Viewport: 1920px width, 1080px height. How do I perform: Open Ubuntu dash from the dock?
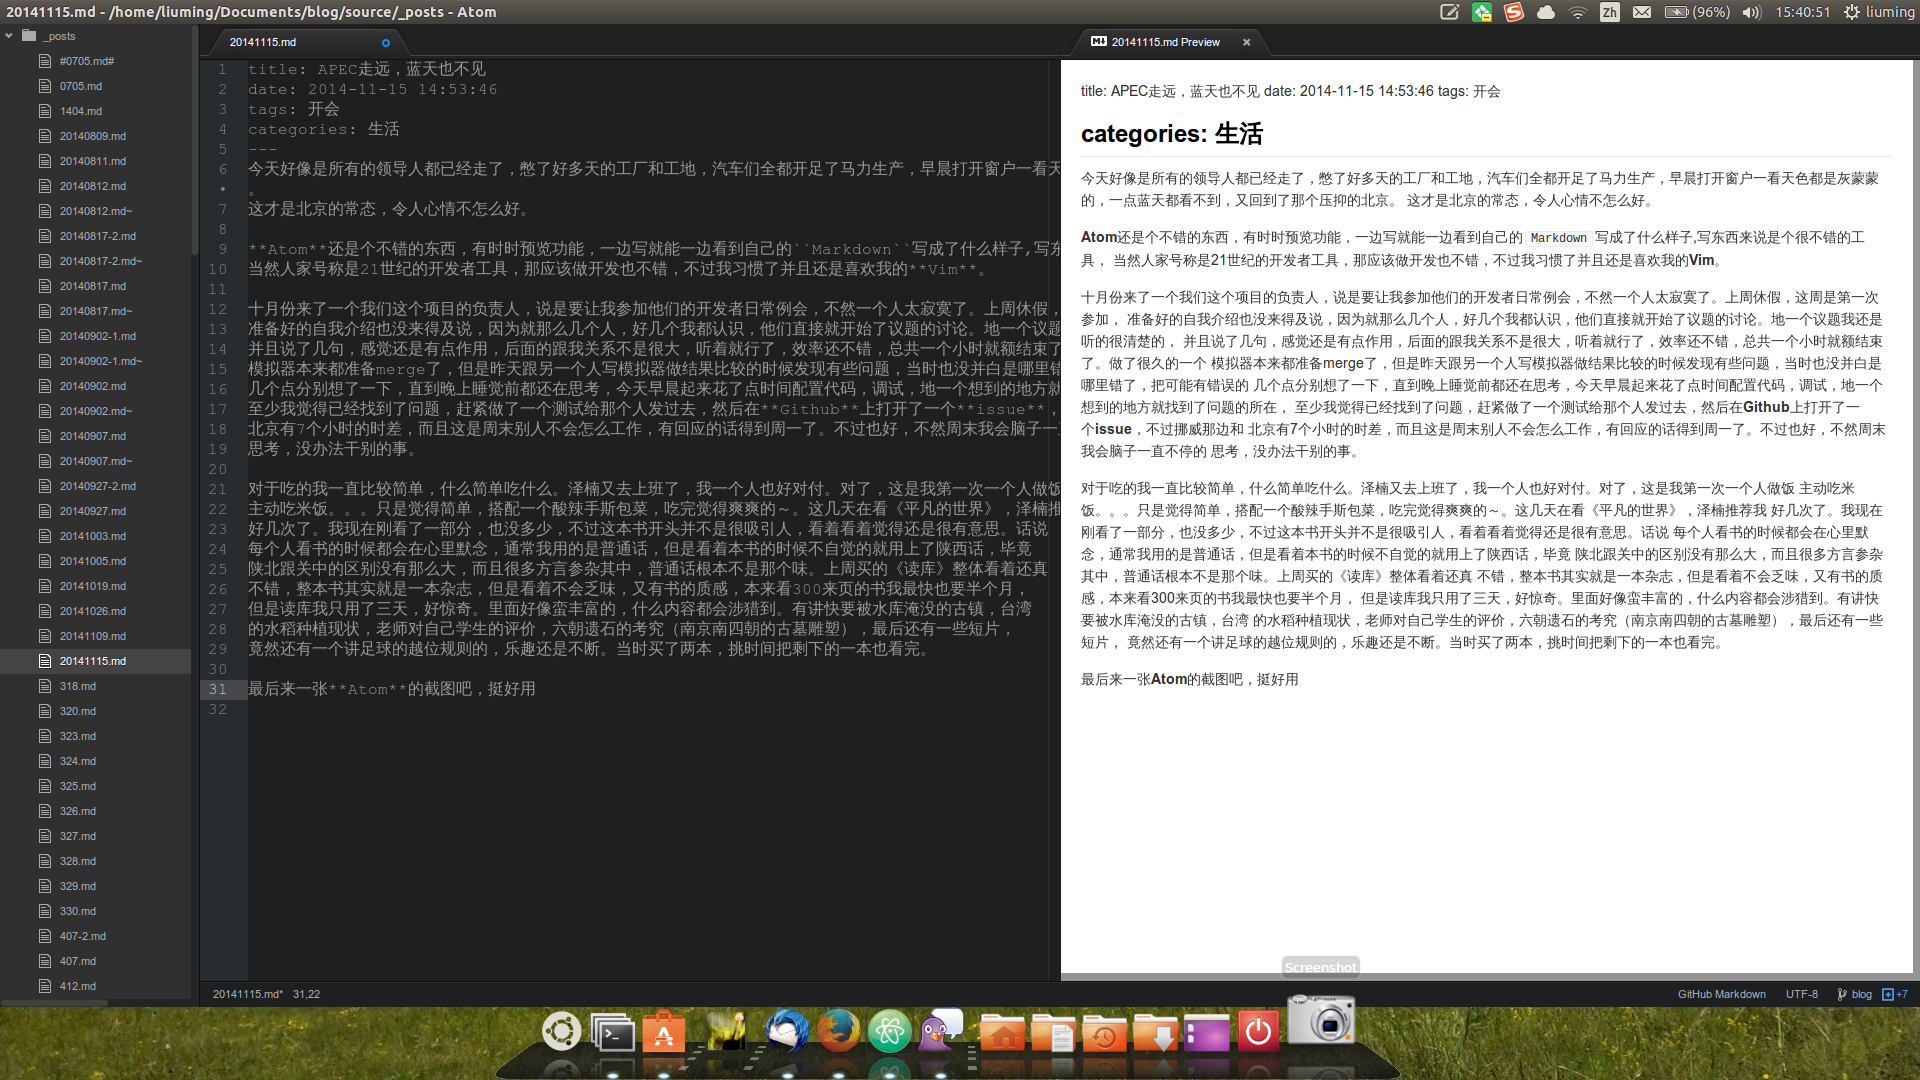click(x=561, y=1031)
